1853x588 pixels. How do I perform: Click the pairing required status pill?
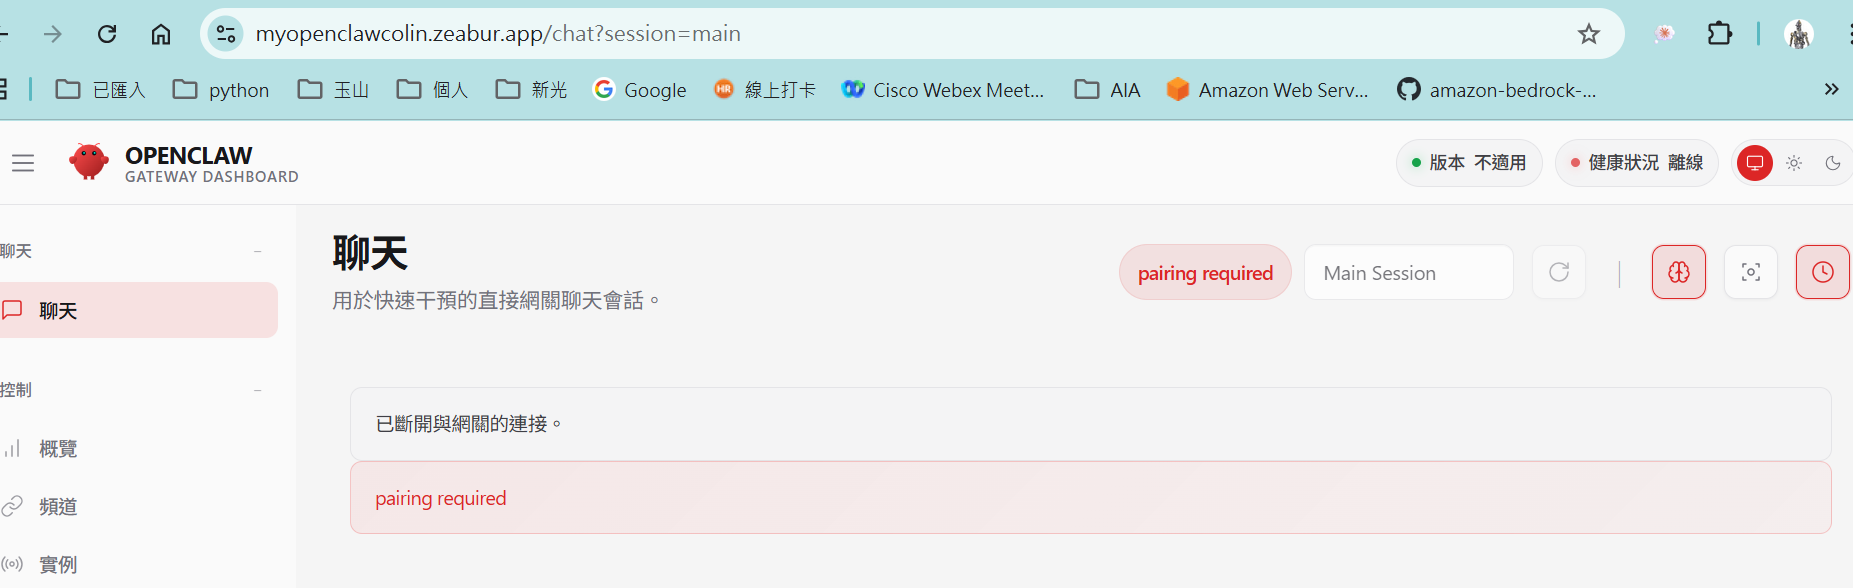tap(1205, 273)
